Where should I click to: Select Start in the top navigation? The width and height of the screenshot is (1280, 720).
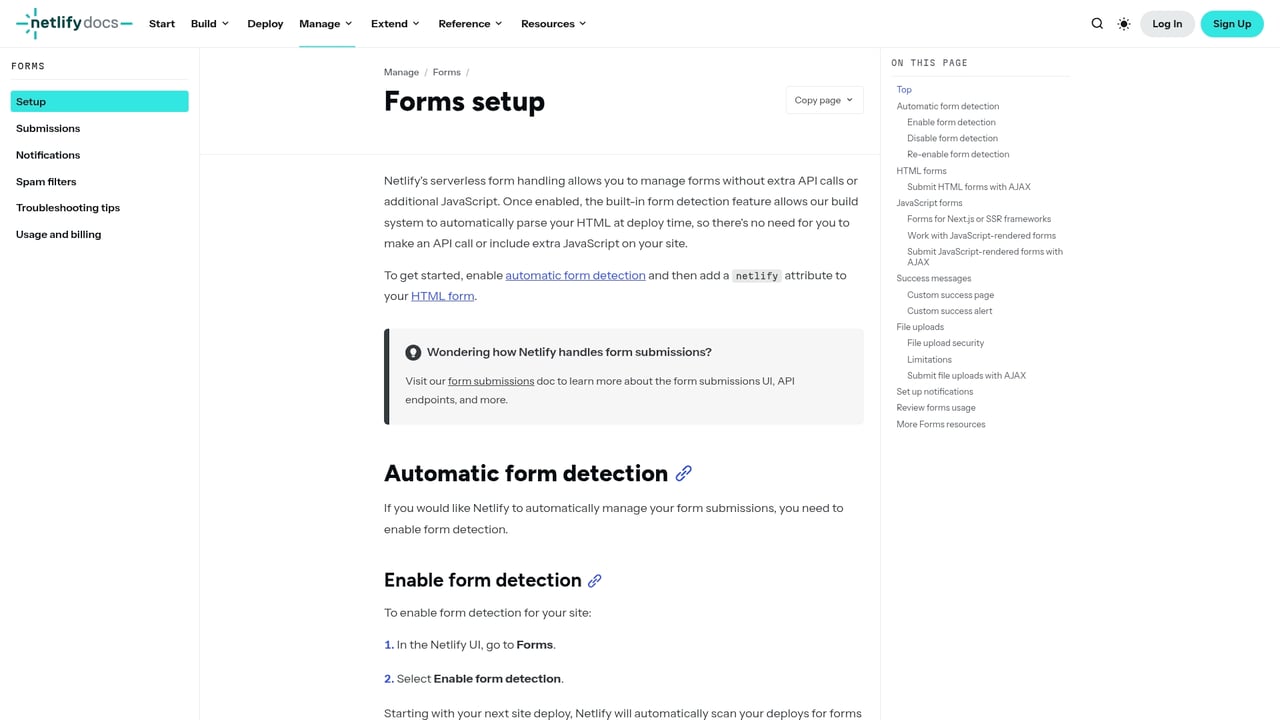(161, 23)
